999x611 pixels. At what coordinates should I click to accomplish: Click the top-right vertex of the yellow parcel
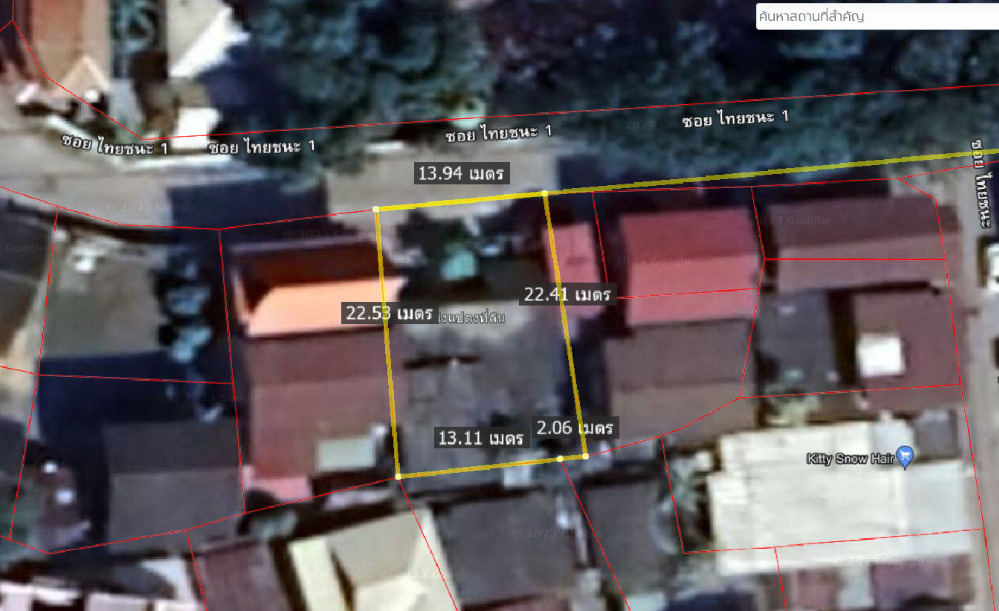[x=544, y=192]
